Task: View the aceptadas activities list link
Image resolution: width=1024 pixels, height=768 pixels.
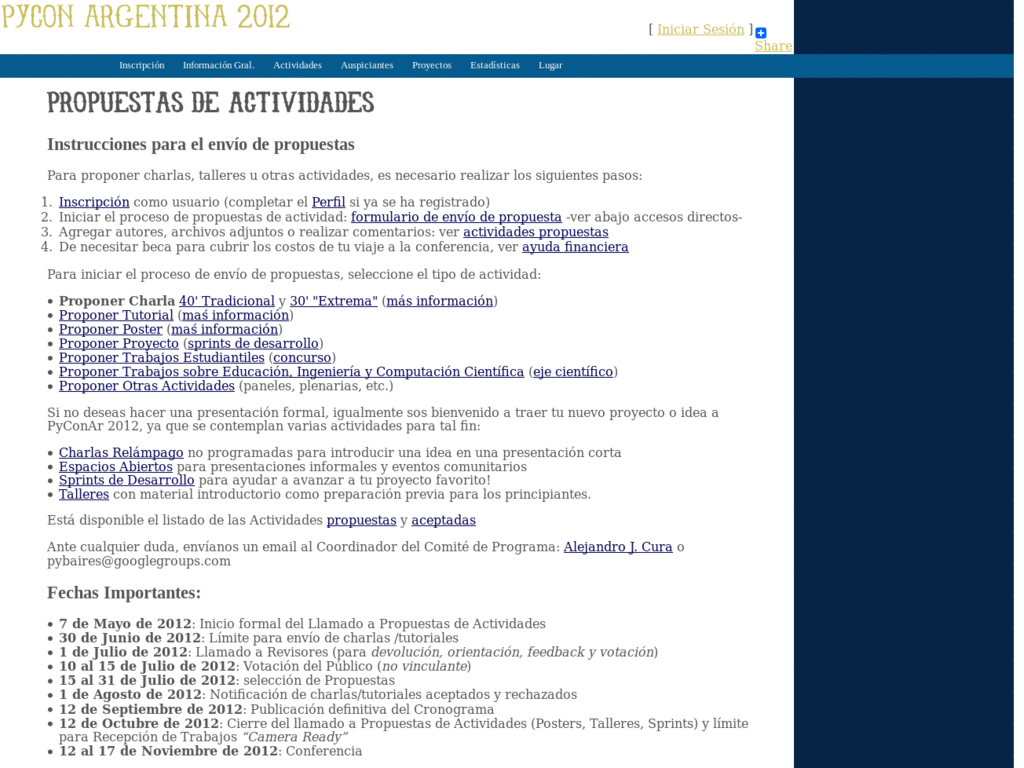Action: (x=443, y=520)
